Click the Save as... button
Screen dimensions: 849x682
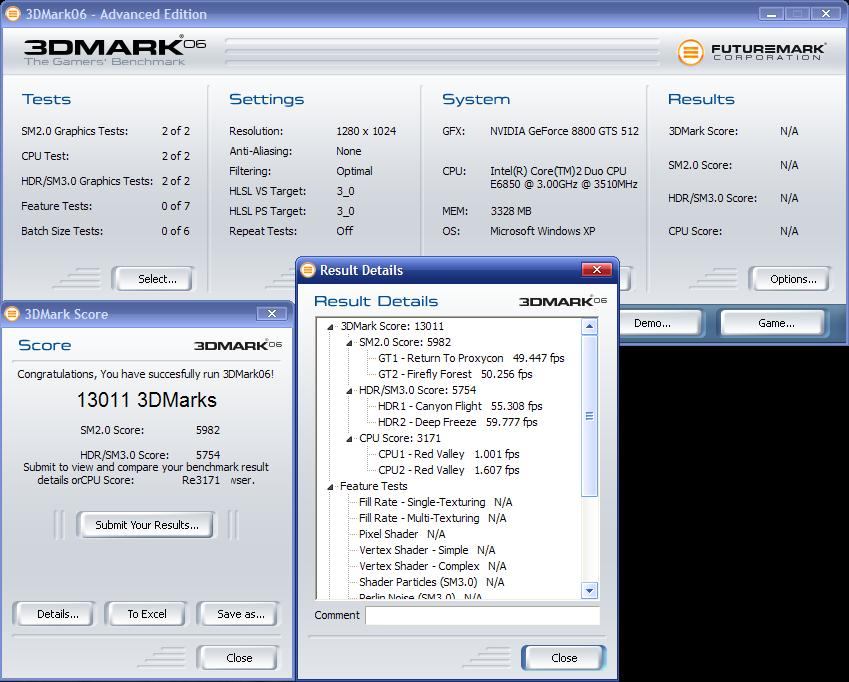pos(238,614)
